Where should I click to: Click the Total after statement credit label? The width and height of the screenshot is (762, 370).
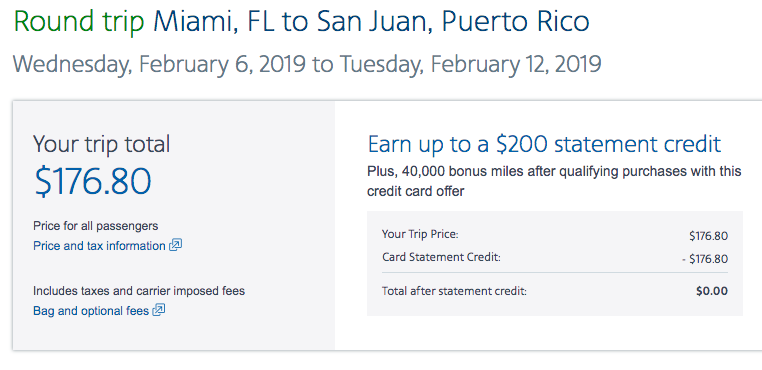[x=454, y=291]
